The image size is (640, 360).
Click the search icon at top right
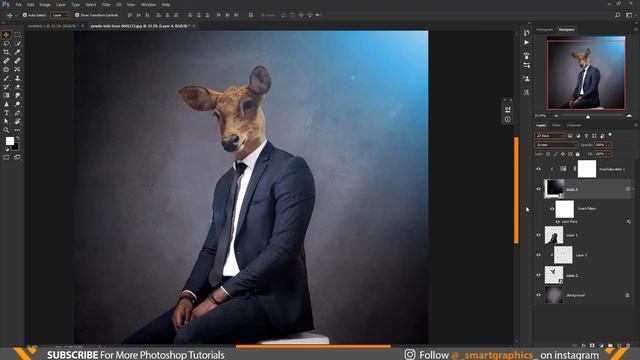click(618, 15)
